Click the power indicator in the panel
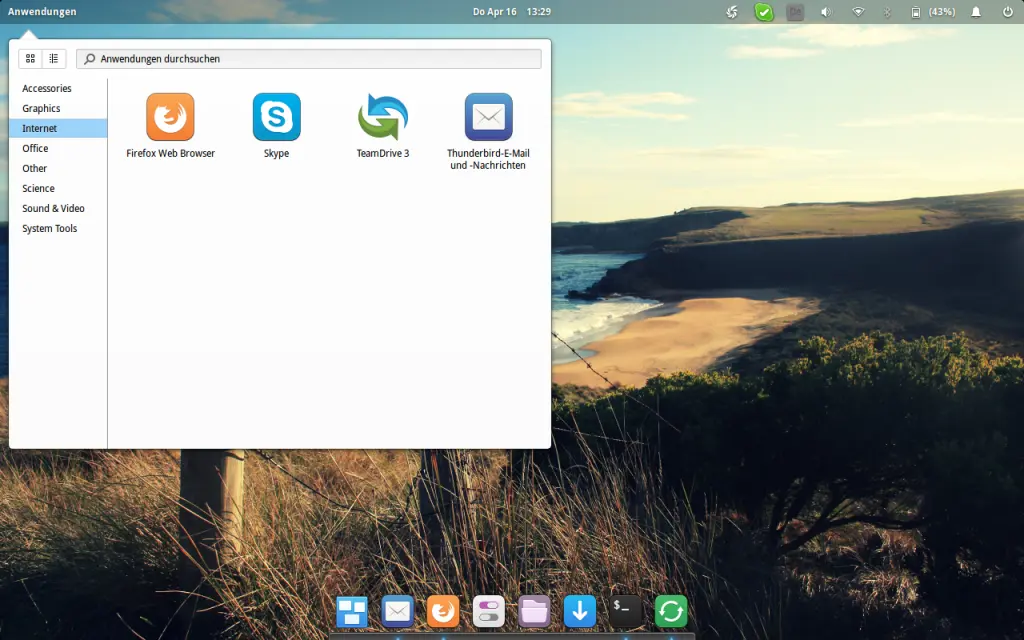Viewport: 1024px width, 640px height. (1008, 12)
